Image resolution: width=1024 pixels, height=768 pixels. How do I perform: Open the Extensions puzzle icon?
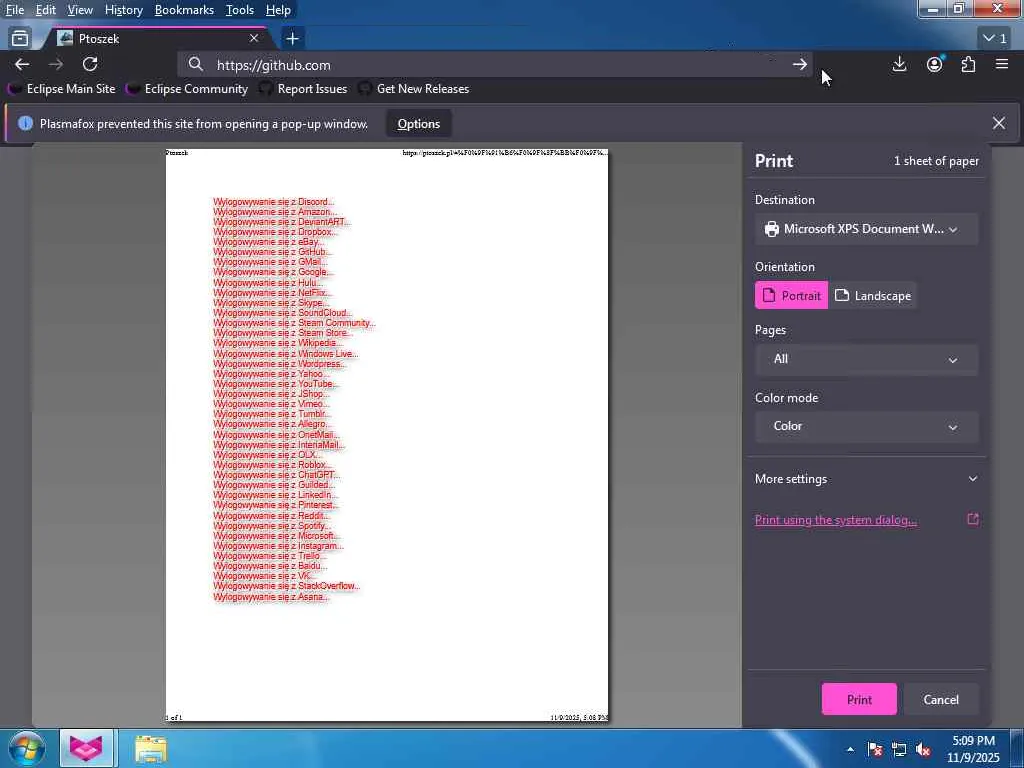click(968, 64)
